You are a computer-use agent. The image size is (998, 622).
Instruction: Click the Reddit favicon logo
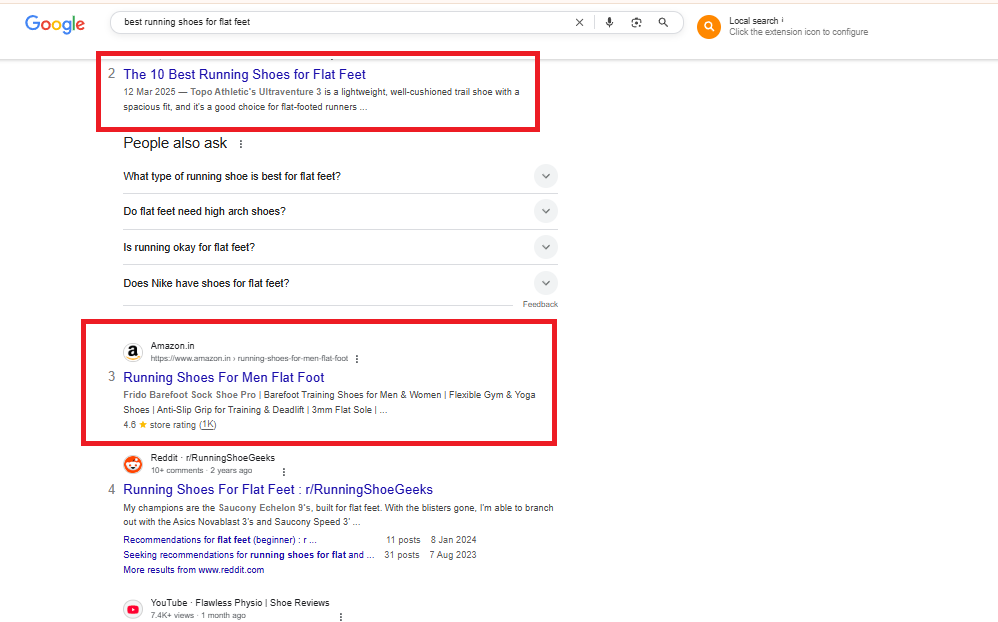[133, 464]
